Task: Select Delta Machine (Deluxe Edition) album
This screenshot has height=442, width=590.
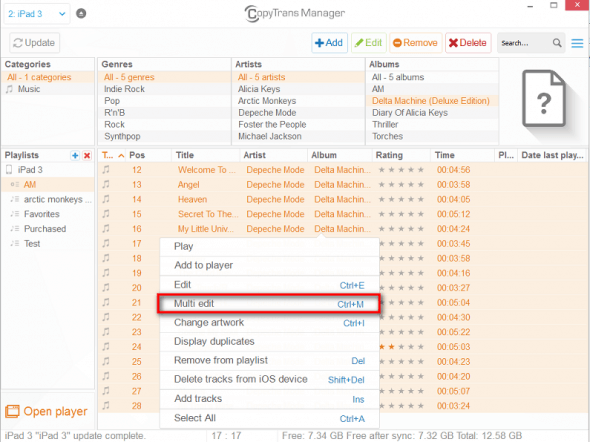Action: click(x=432, y=101)
